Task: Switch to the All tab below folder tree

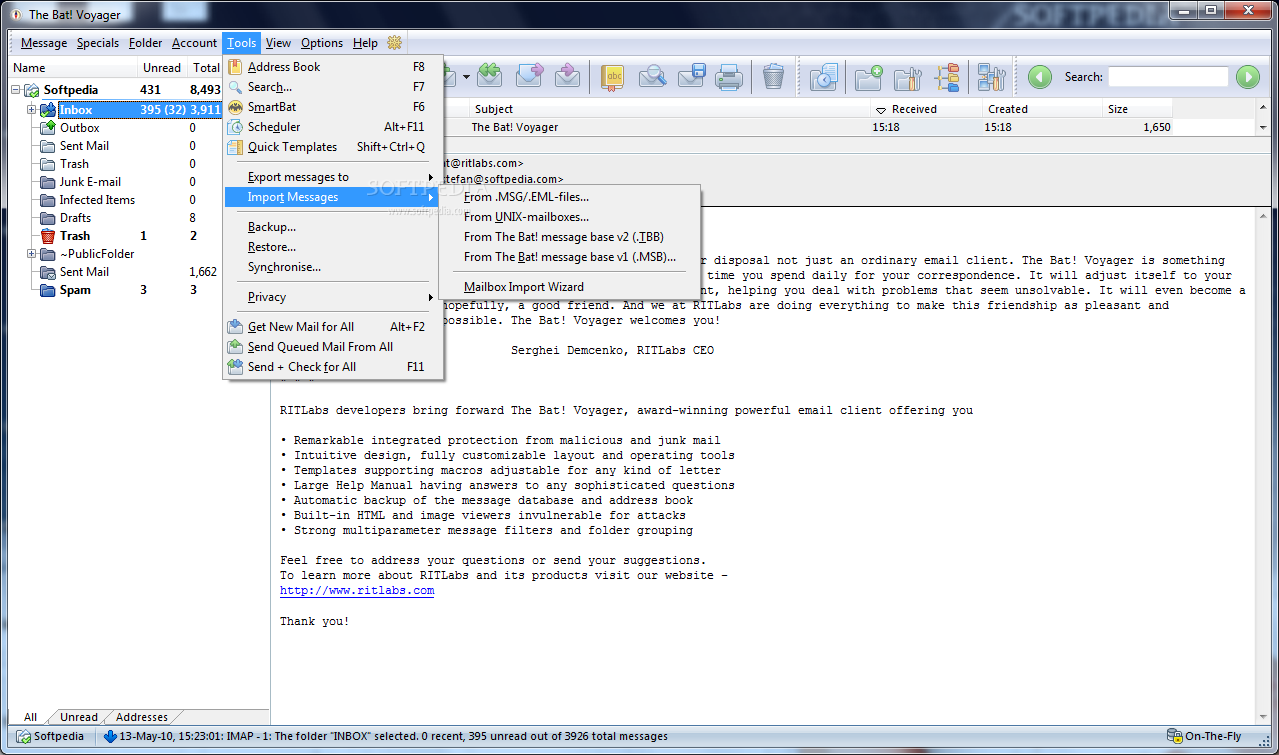Action: pos(31,717)
